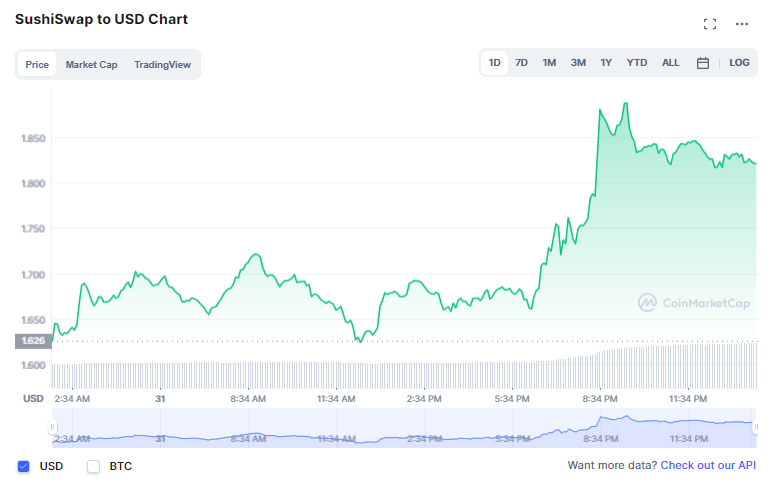Viewport: 781px width, 484px height.
Task: Select the 1Y time range
Action: click(606, 63)
